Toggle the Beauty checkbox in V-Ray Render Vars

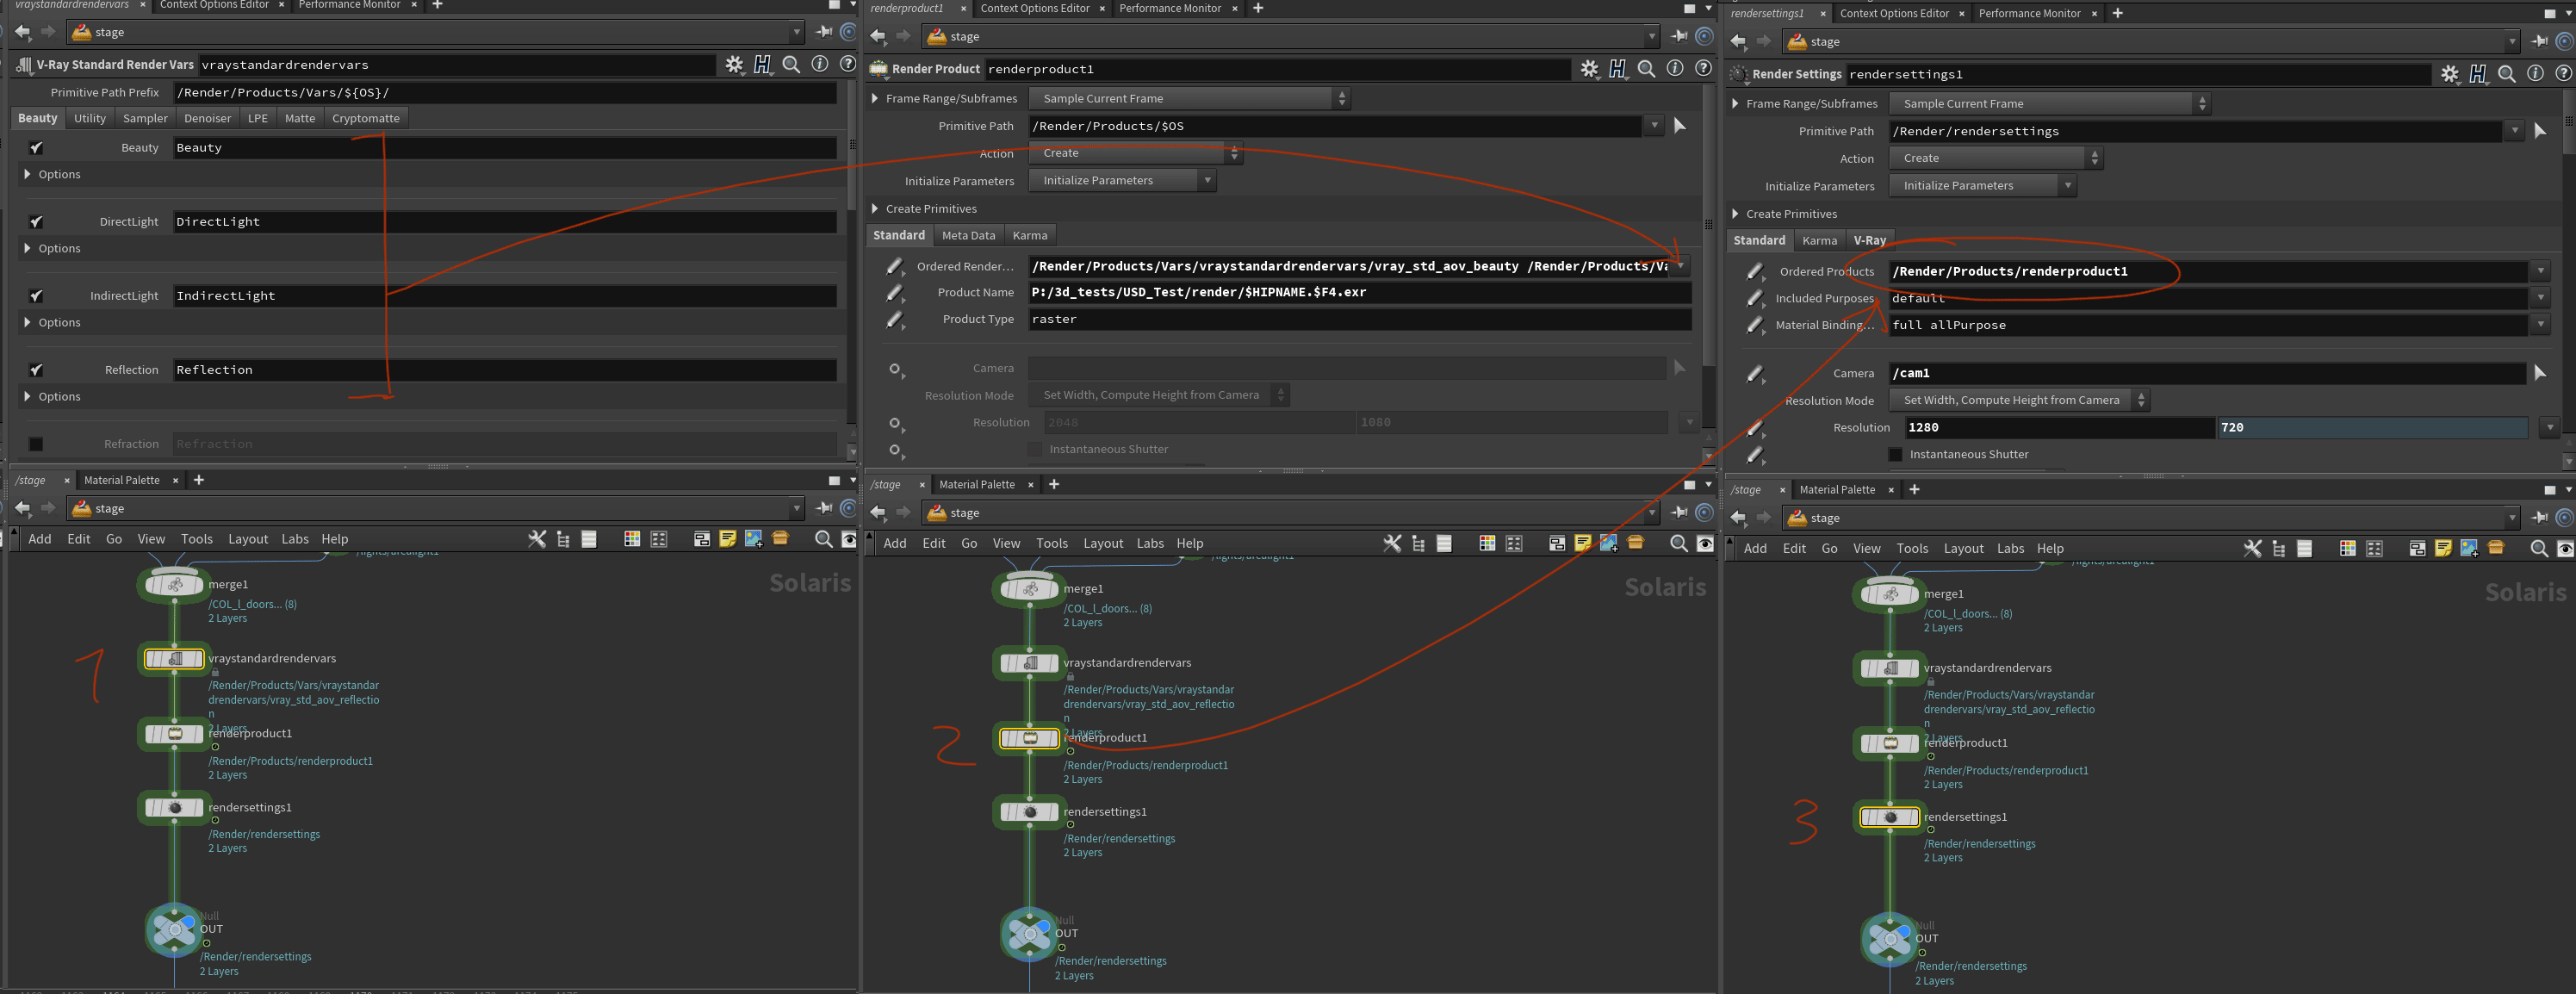36,146
